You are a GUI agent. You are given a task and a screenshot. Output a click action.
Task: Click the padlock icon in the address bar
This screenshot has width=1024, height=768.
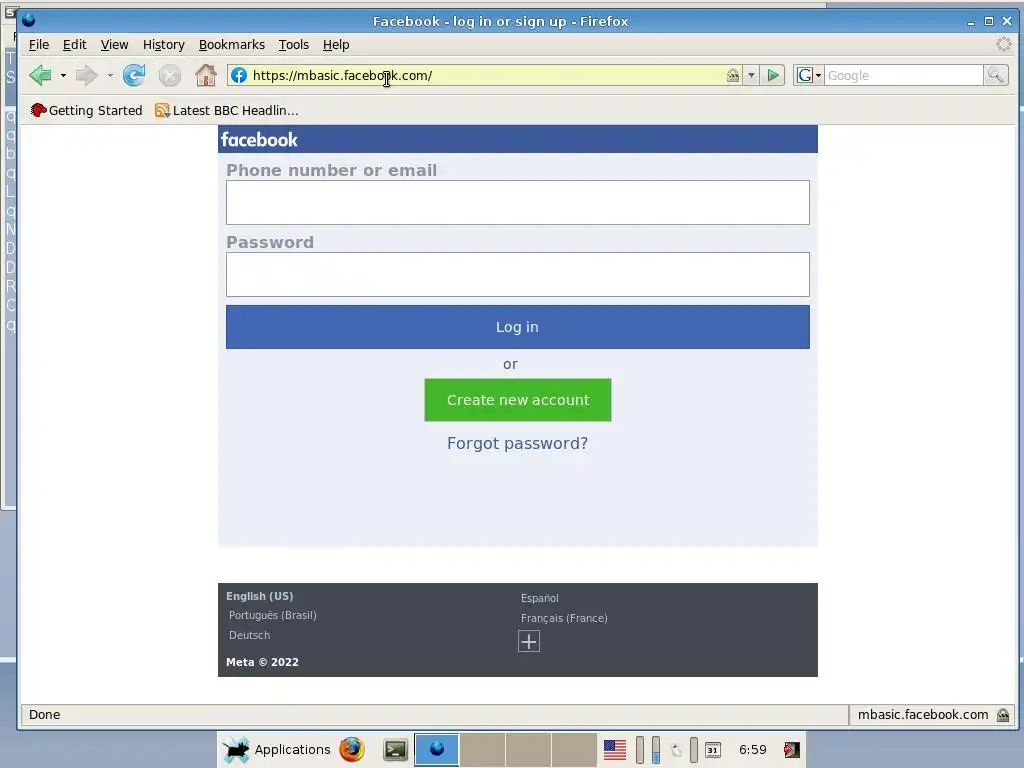point(733,75)
